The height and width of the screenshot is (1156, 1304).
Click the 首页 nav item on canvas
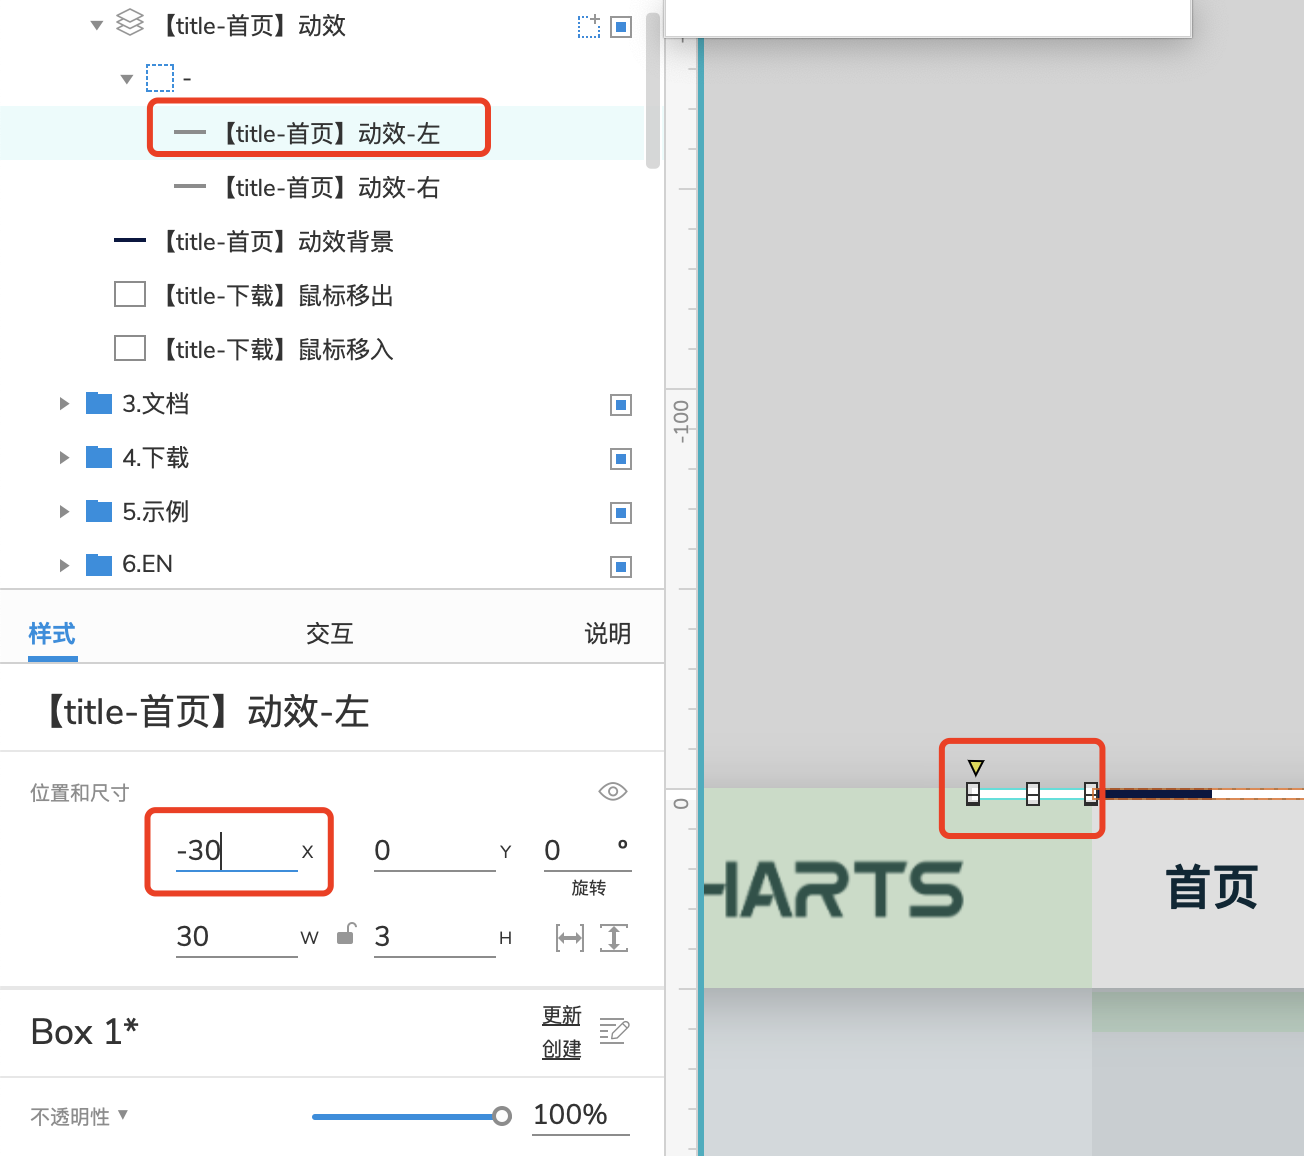pyautogui.click(x=1211, y=888)
